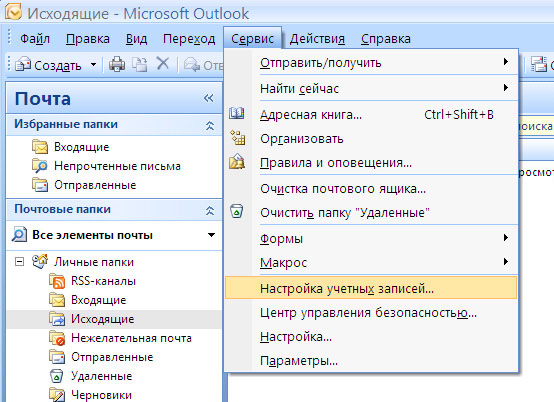
Task: Close the Сервис menu by clicking its title
Action: tap(252, 39)
